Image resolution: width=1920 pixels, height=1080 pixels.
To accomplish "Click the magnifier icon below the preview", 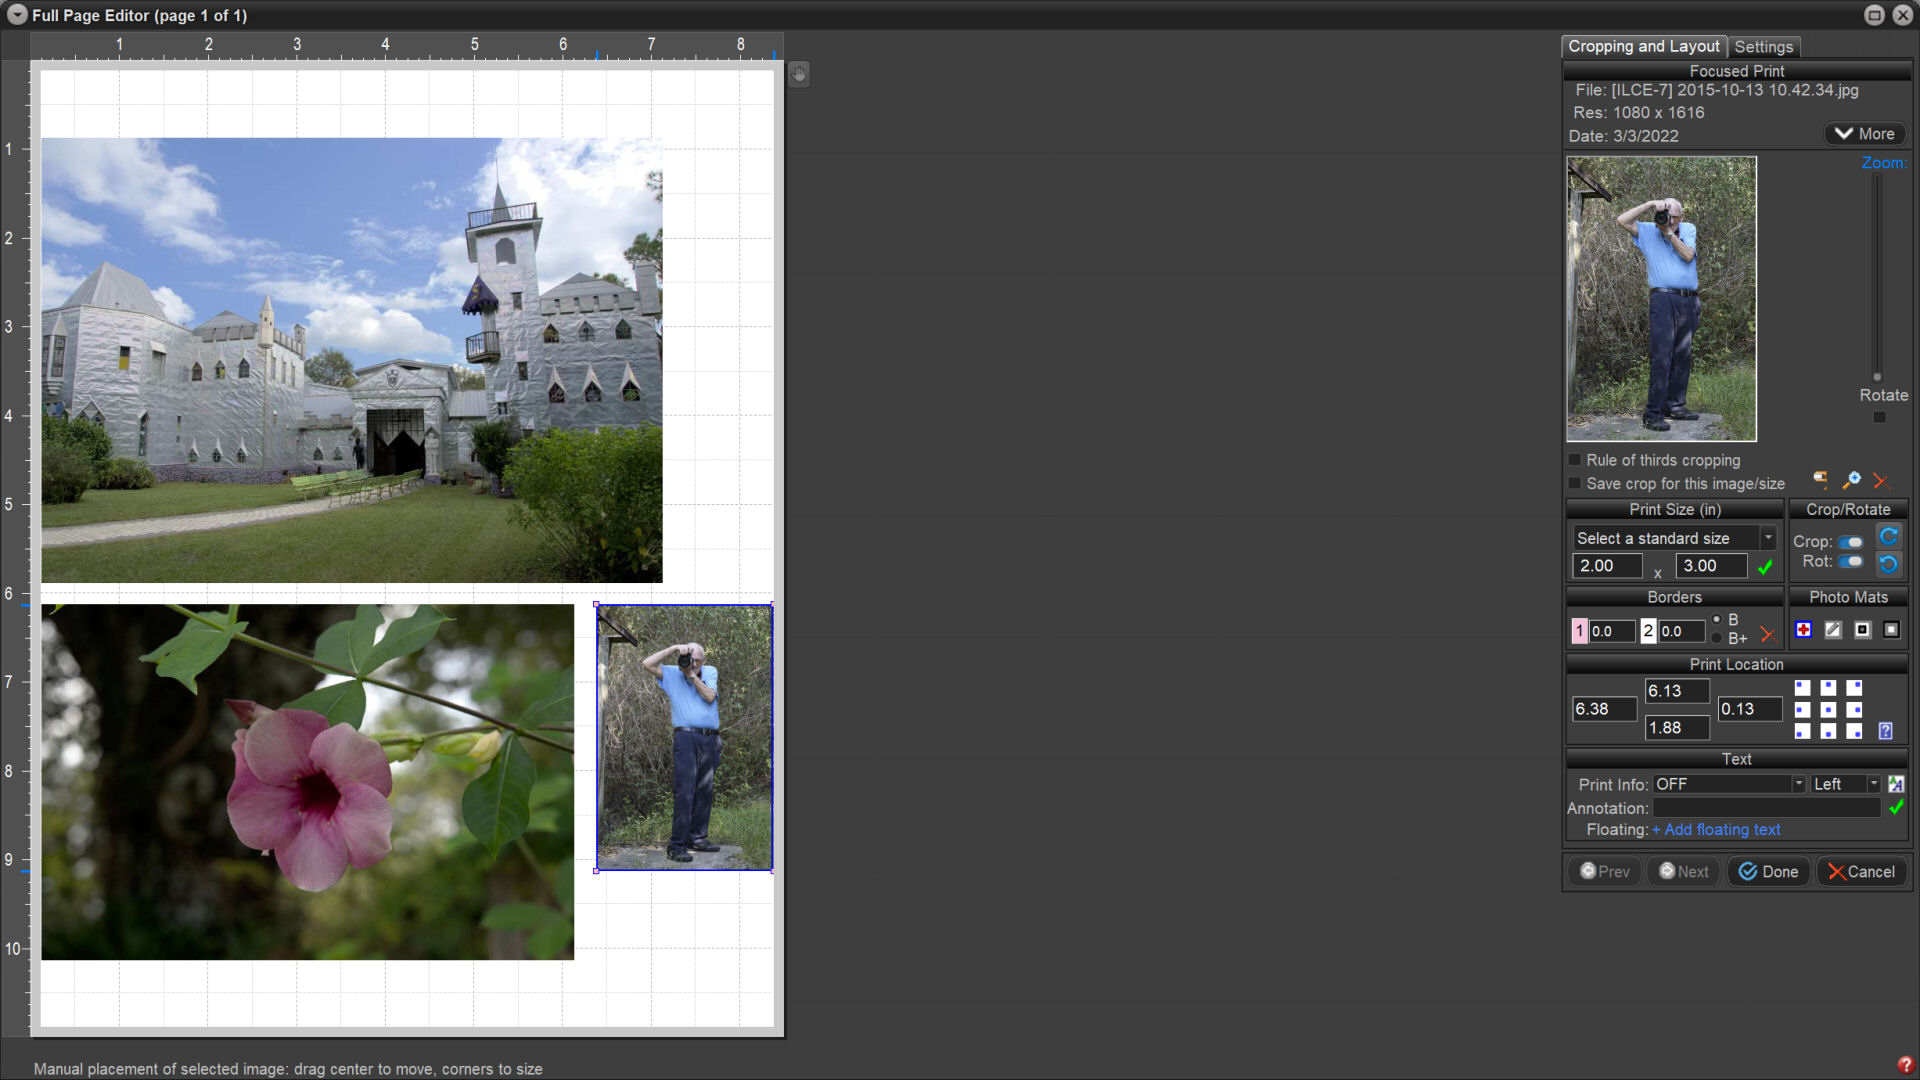I will [x=1852, y=481].
